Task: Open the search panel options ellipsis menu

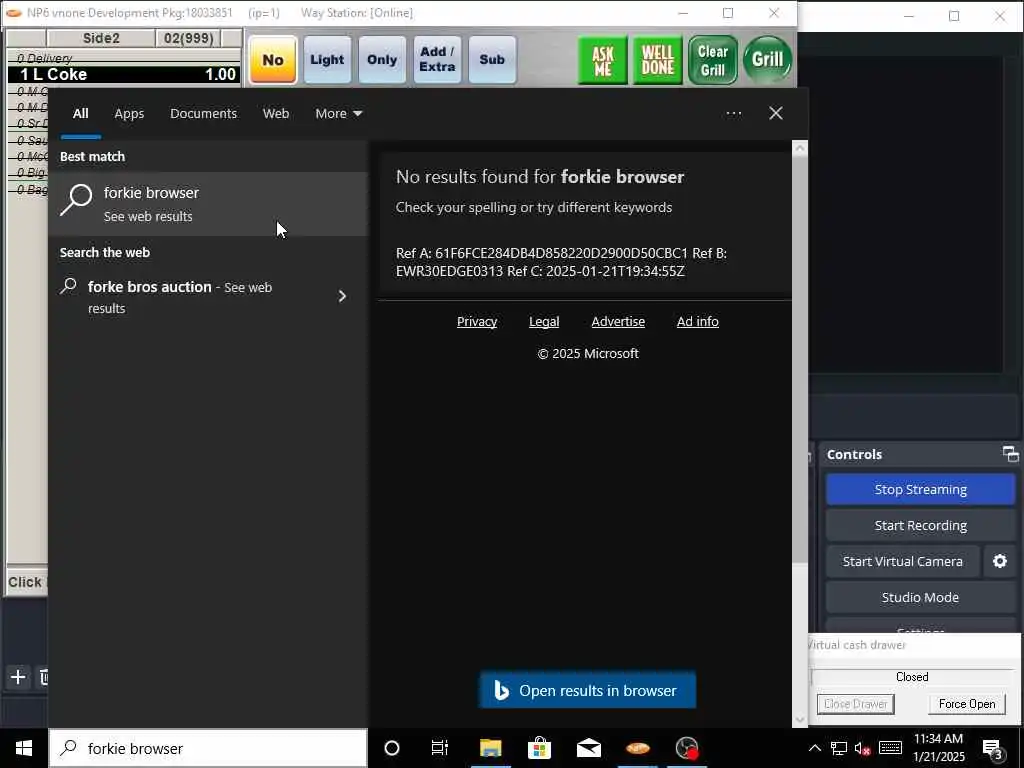Action: [x=733, y=114]
